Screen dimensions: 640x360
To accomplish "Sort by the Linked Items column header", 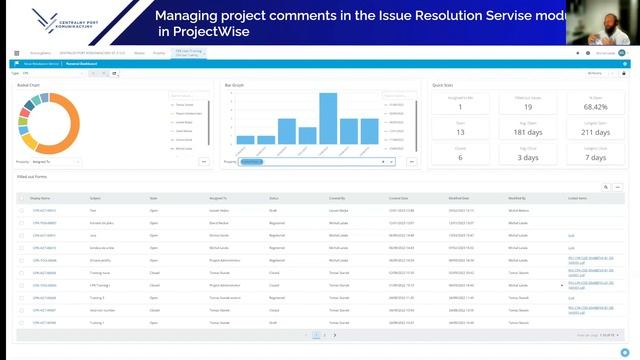I will pos(577,198).
